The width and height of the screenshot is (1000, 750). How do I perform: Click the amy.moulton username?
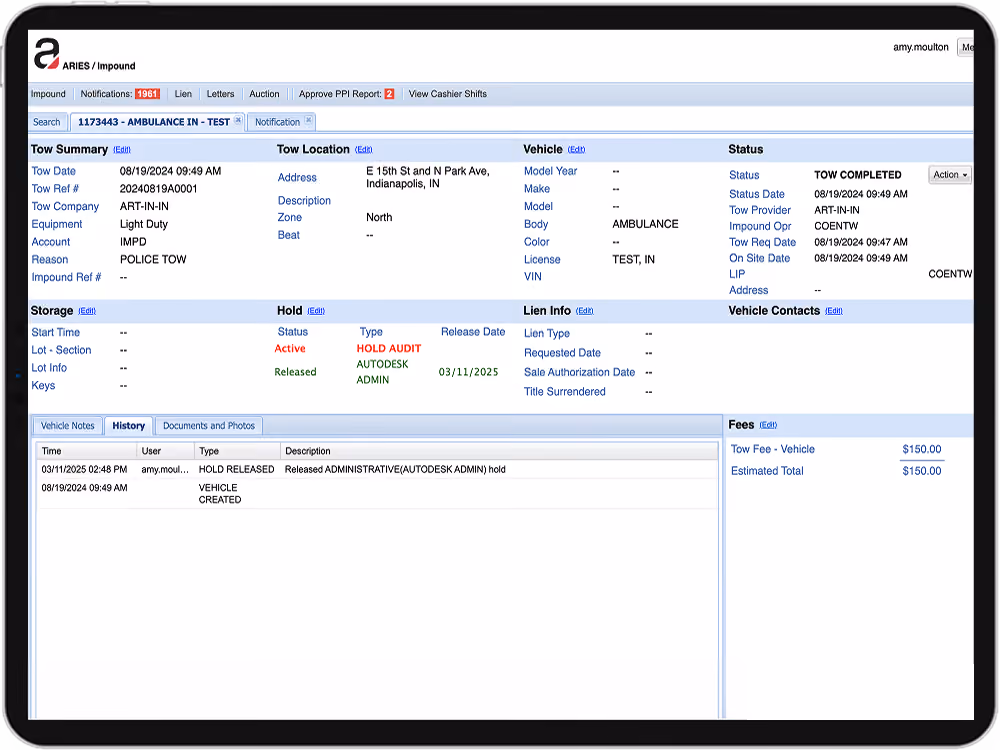click(920, 47)
